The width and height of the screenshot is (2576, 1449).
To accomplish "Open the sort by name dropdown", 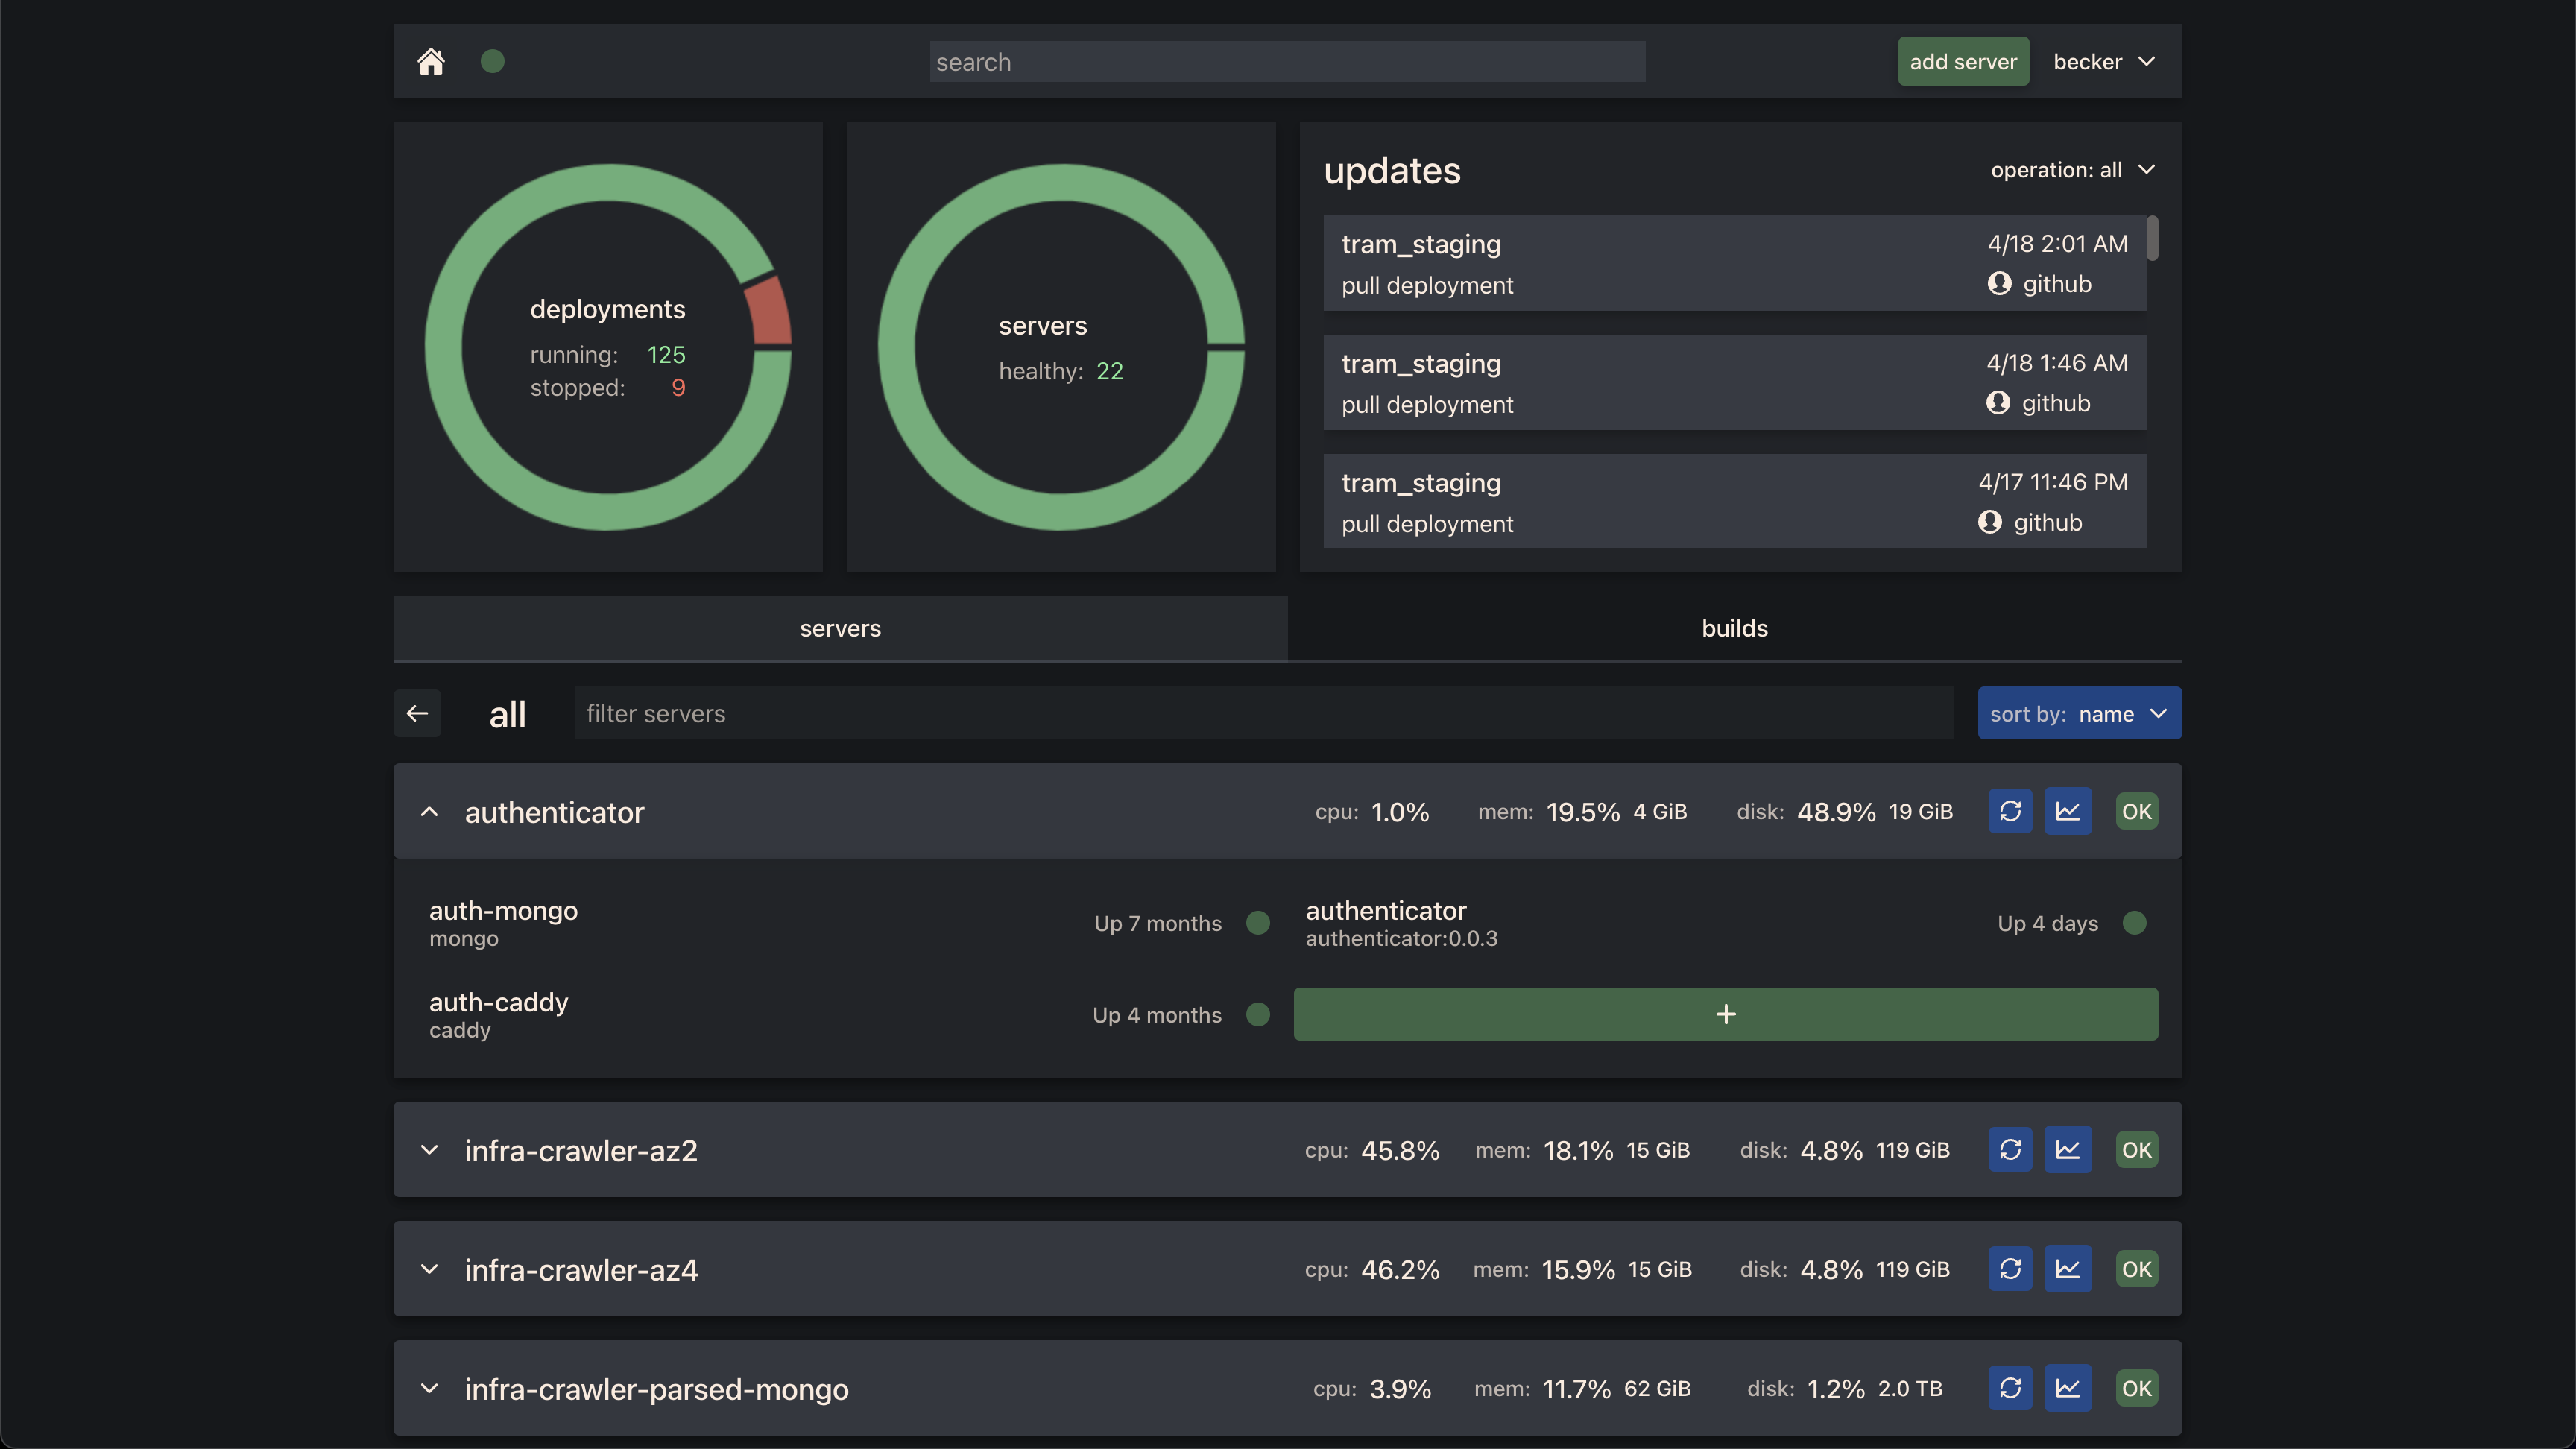I will [x=2078, y=714].
